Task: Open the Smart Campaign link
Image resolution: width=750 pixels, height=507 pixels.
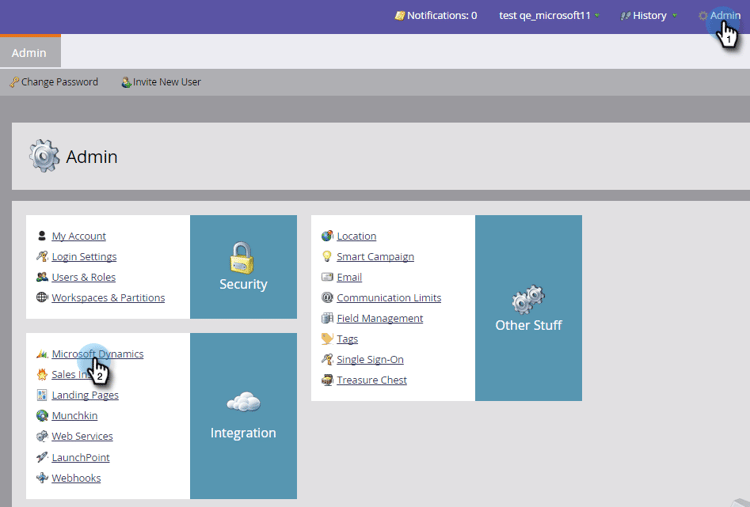Action: [375, 256]
